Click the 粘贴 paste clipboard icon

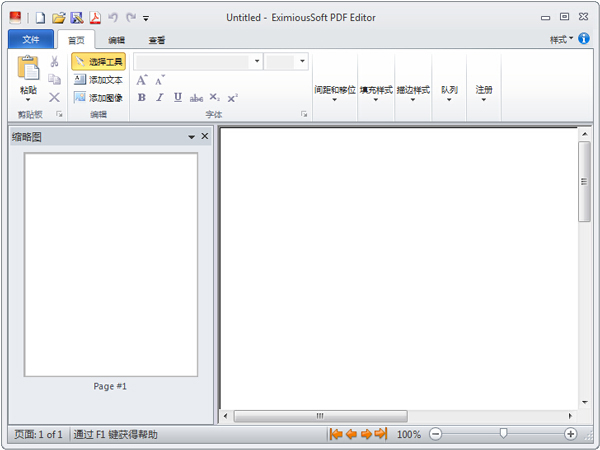pos(28,68)
